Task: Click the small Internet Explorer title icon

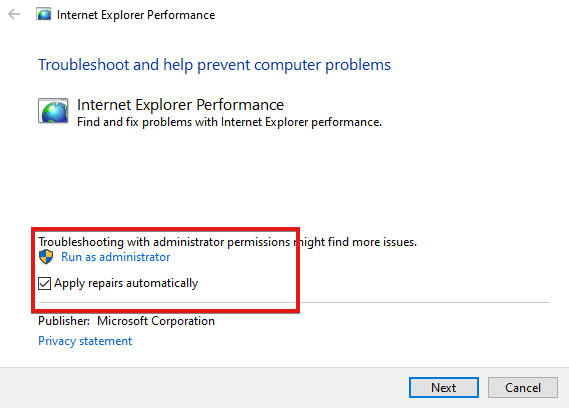Action: pos(44,15)
